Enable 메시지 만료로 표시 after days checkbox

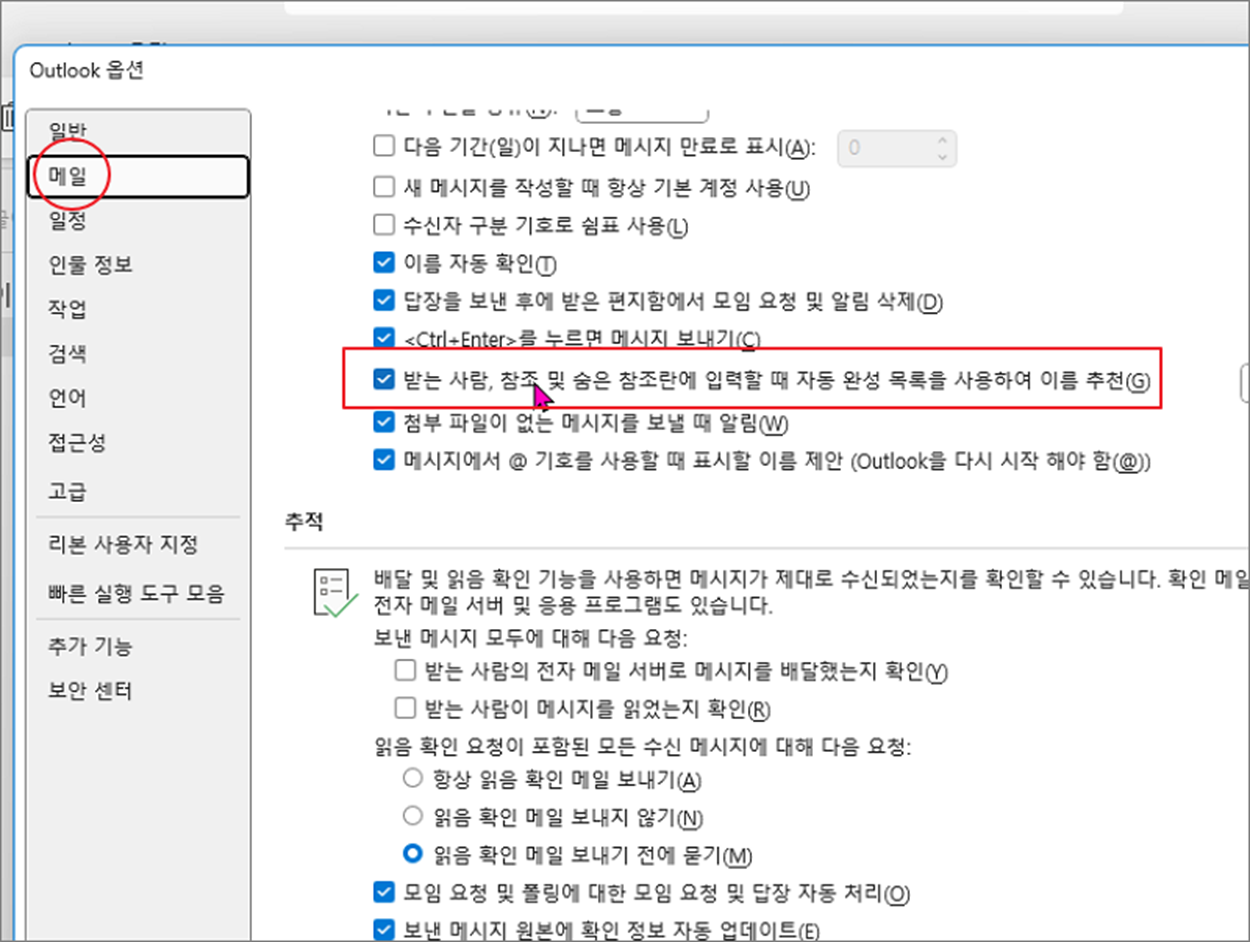(384, 148)
